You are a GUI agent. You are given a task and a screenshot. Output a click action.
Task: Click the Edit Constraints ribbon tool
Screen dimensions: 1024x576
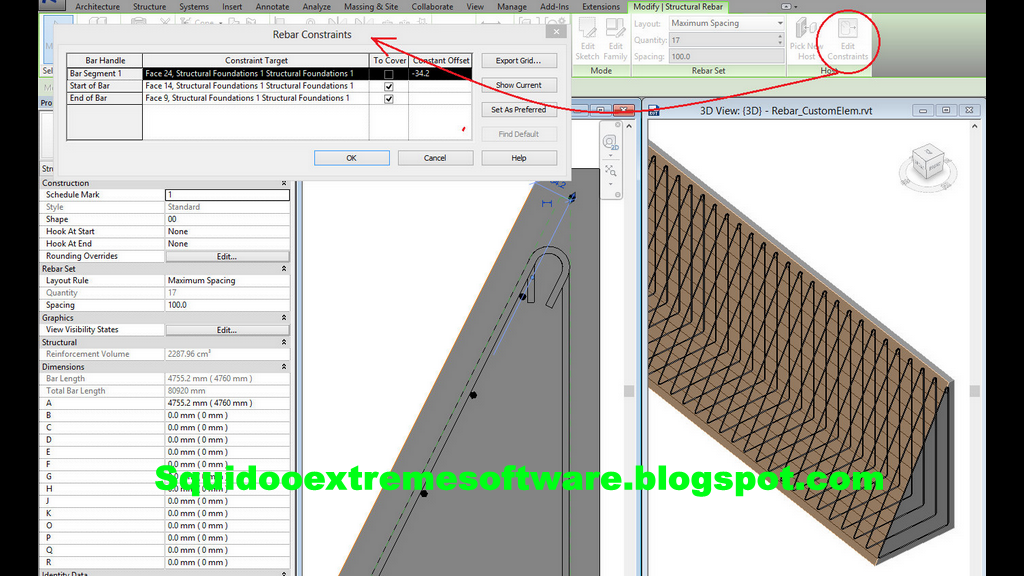pos(848,39)
